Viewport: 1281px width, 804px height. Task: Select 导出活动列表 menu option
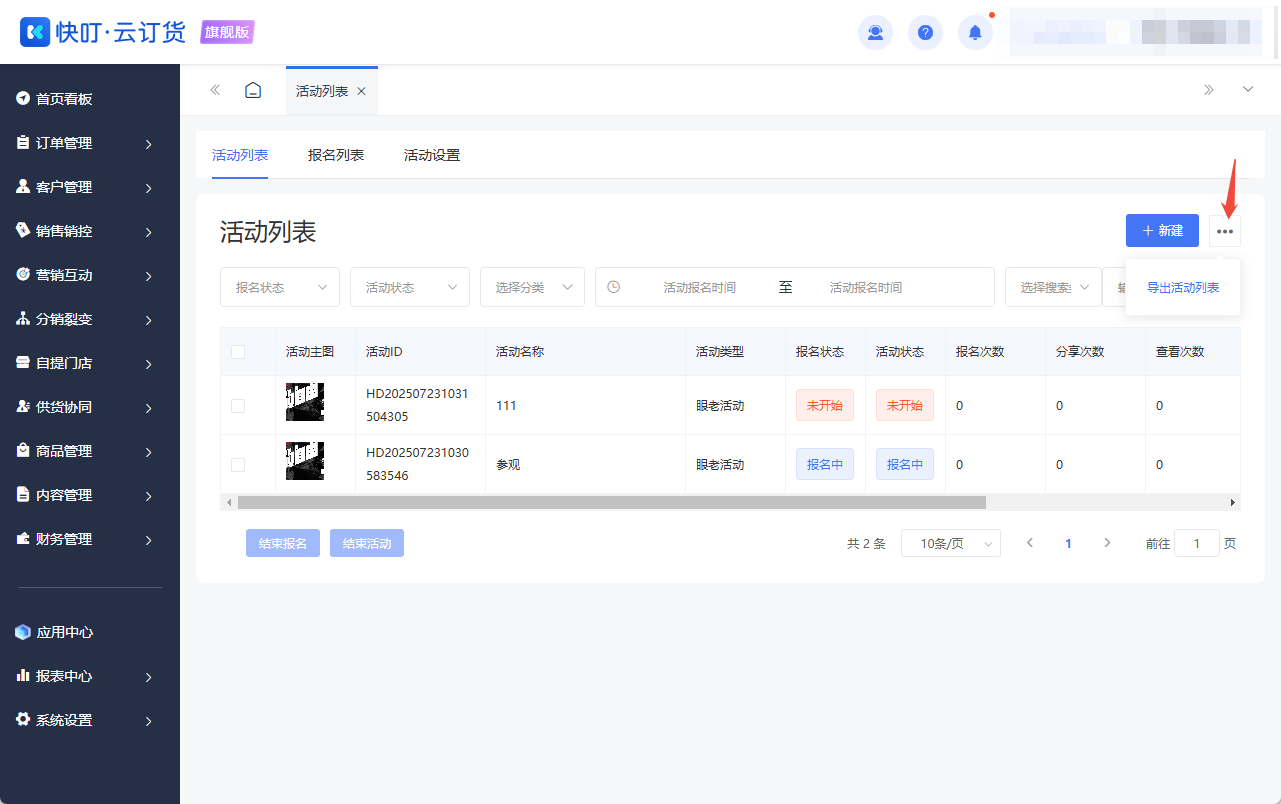[x=1183, y=287]
